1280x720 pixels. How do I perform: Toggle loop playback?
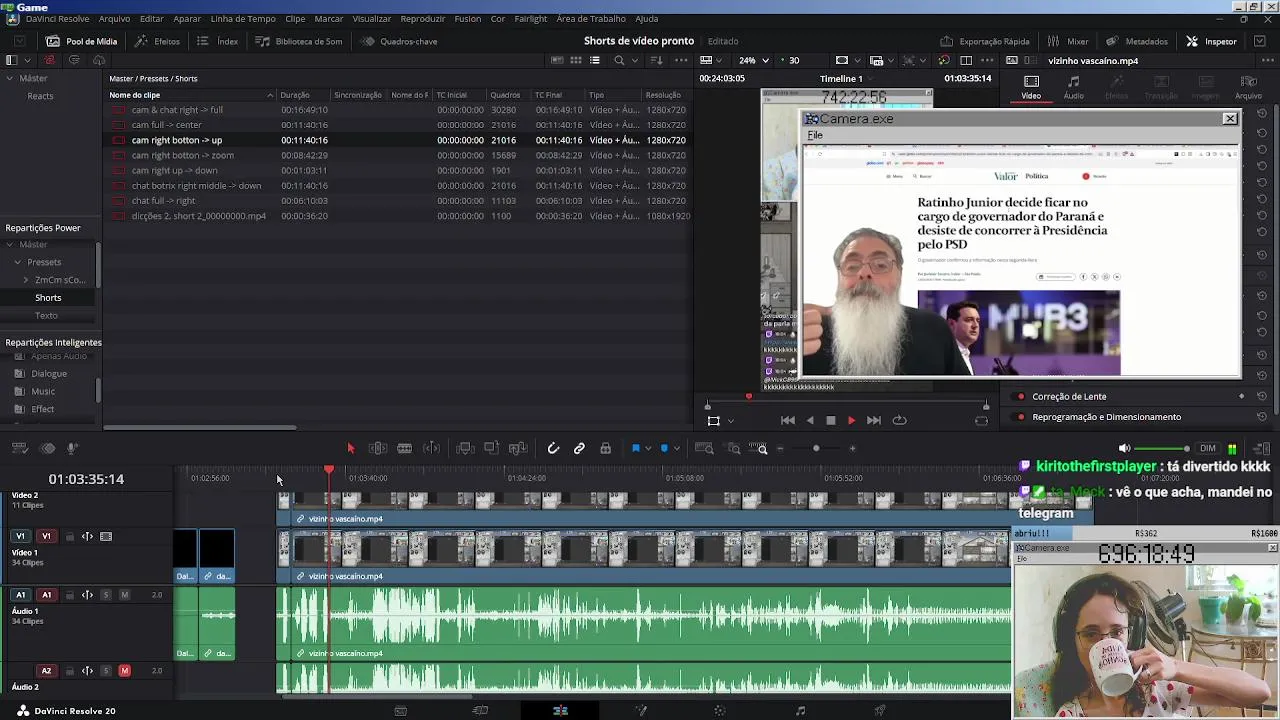[899, 421]
